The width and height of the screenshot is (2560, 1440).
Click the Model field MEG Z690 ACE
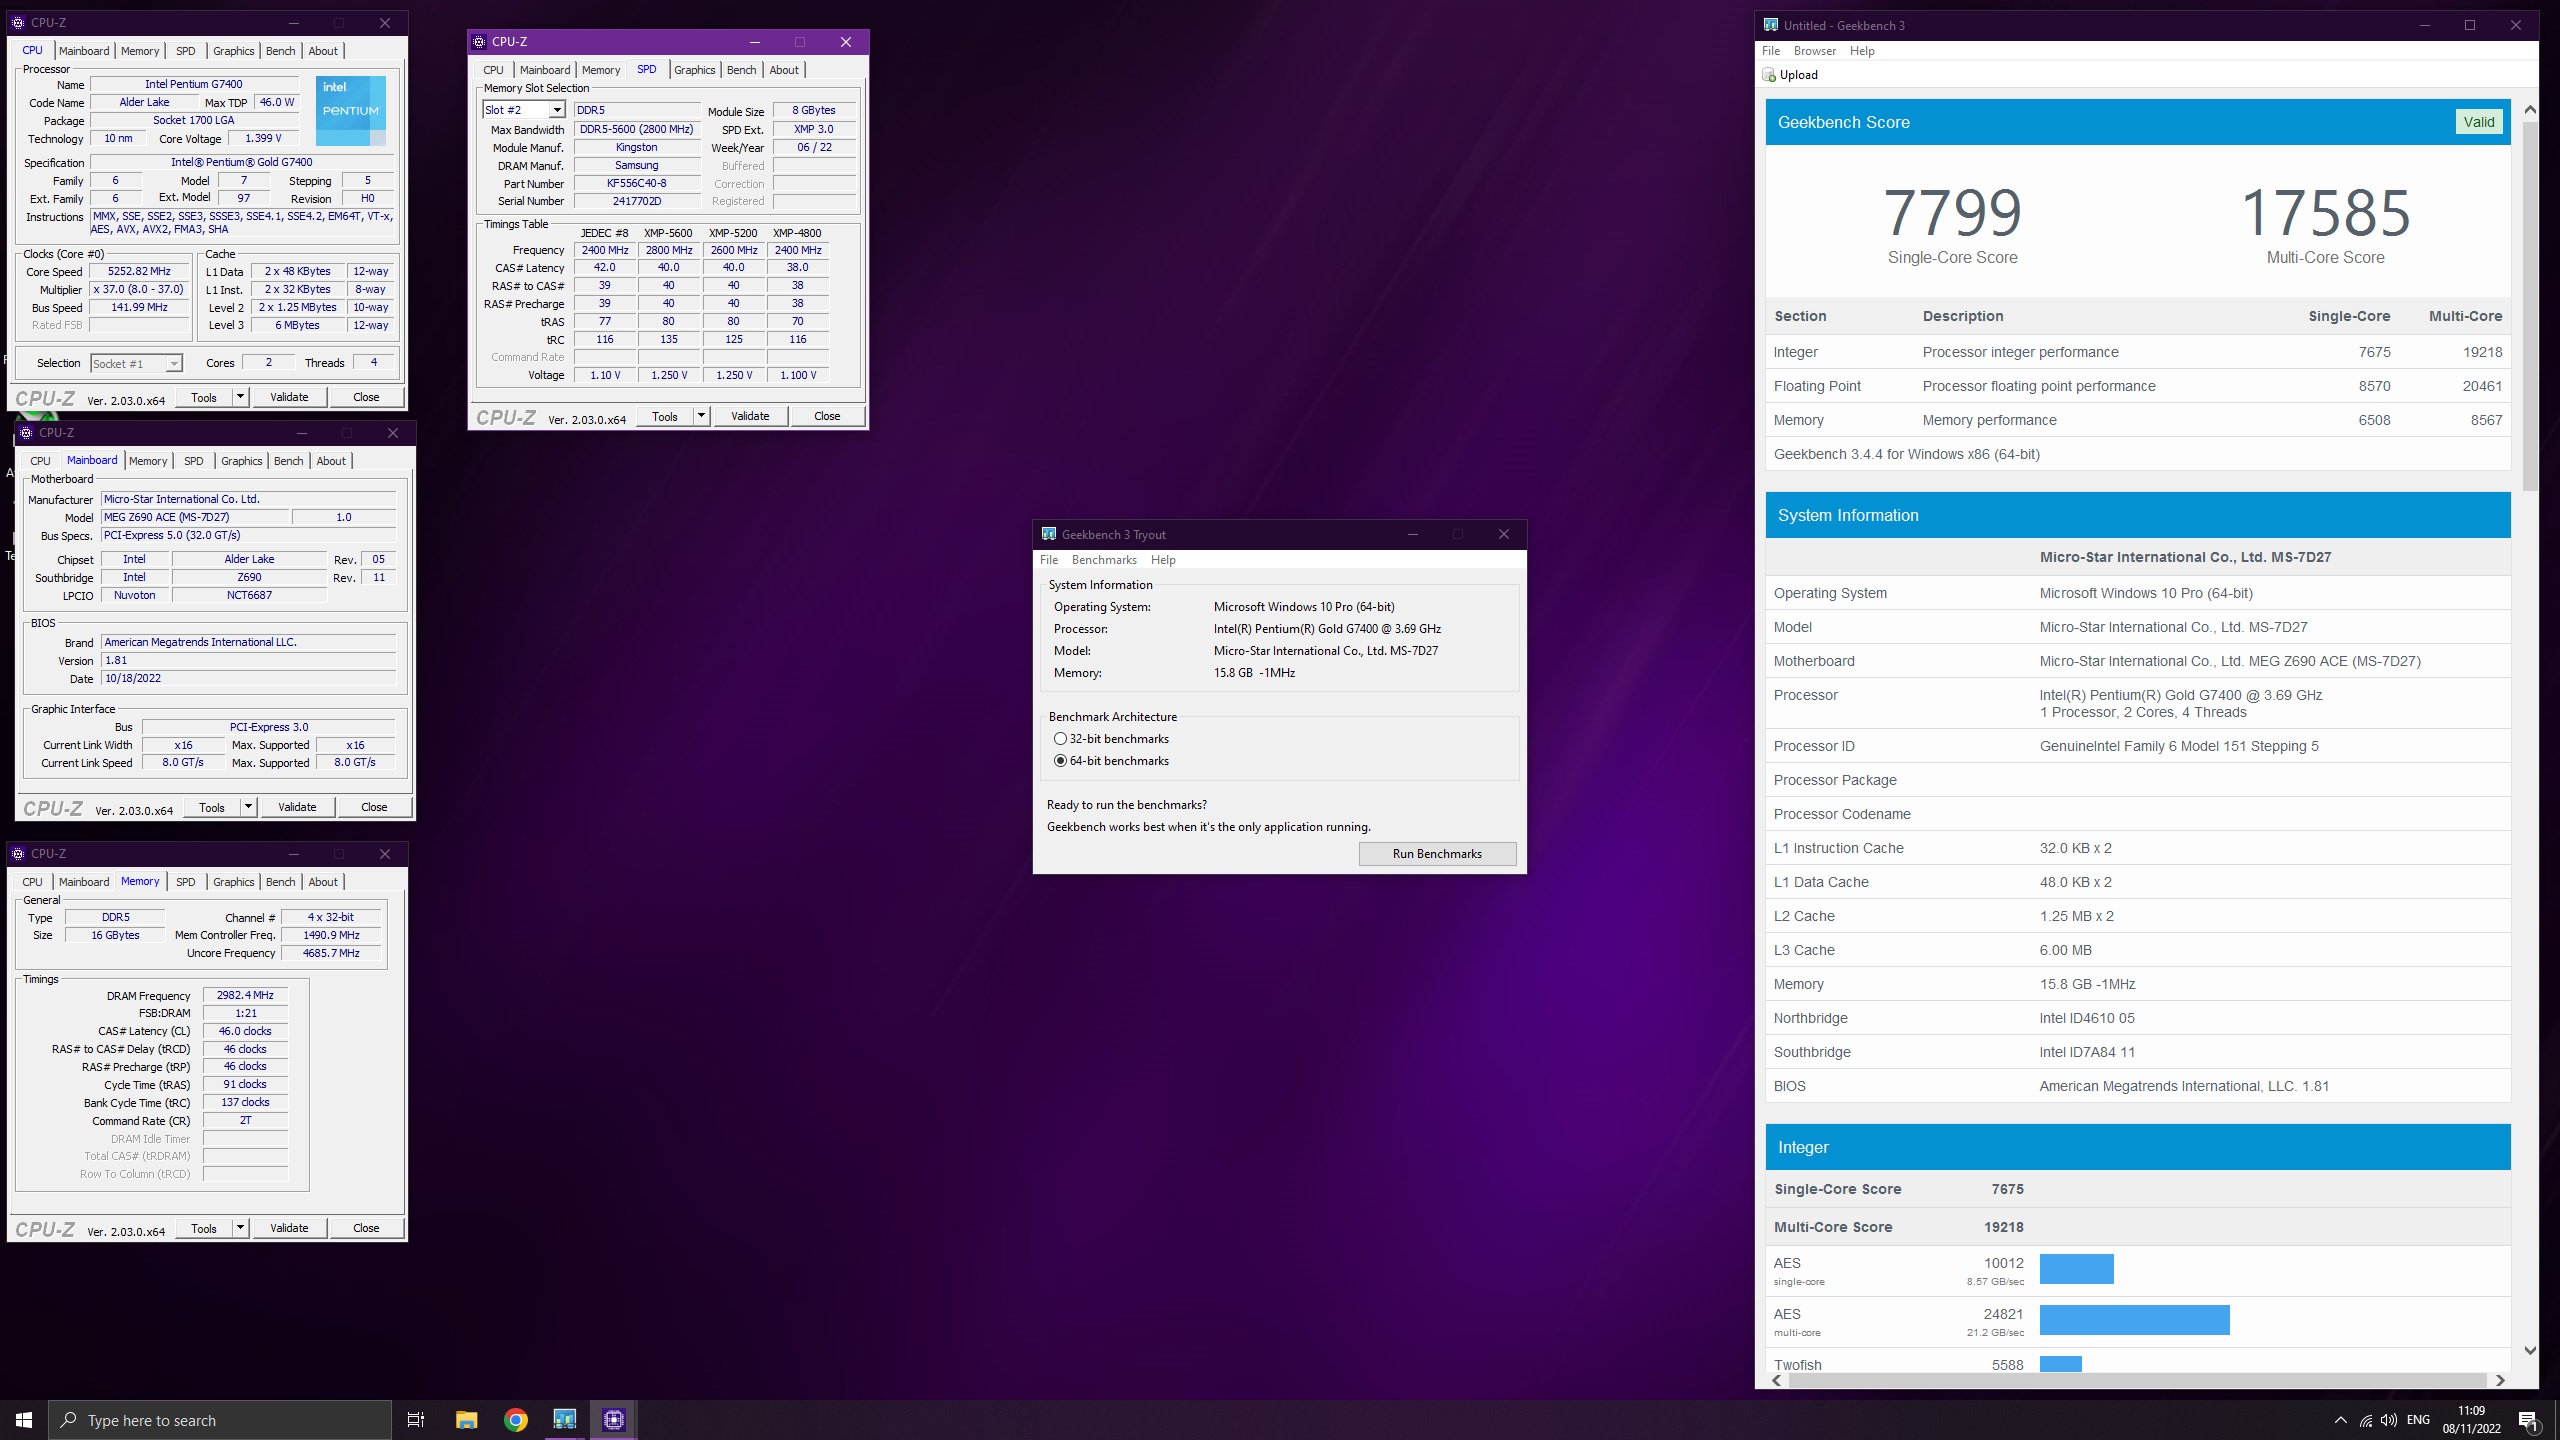coord(196,518)
